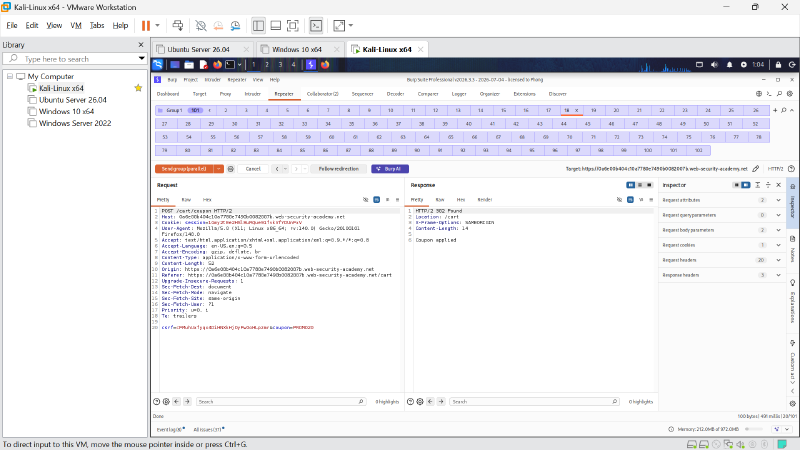The width and height of the screenshot is (800, 450).
Task: Open Decoder tab
Action: coord(395,94)
